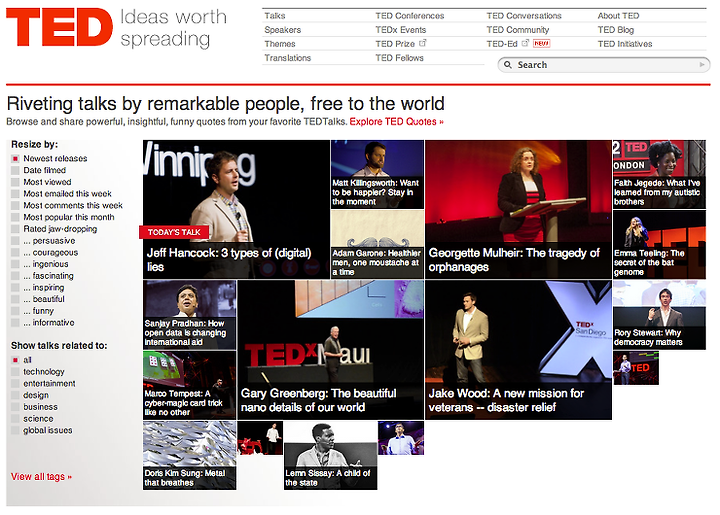Select the Most viewed checkbox
Image resolution: width=720 pixels, height=515 pixels.
pos(15,182)
